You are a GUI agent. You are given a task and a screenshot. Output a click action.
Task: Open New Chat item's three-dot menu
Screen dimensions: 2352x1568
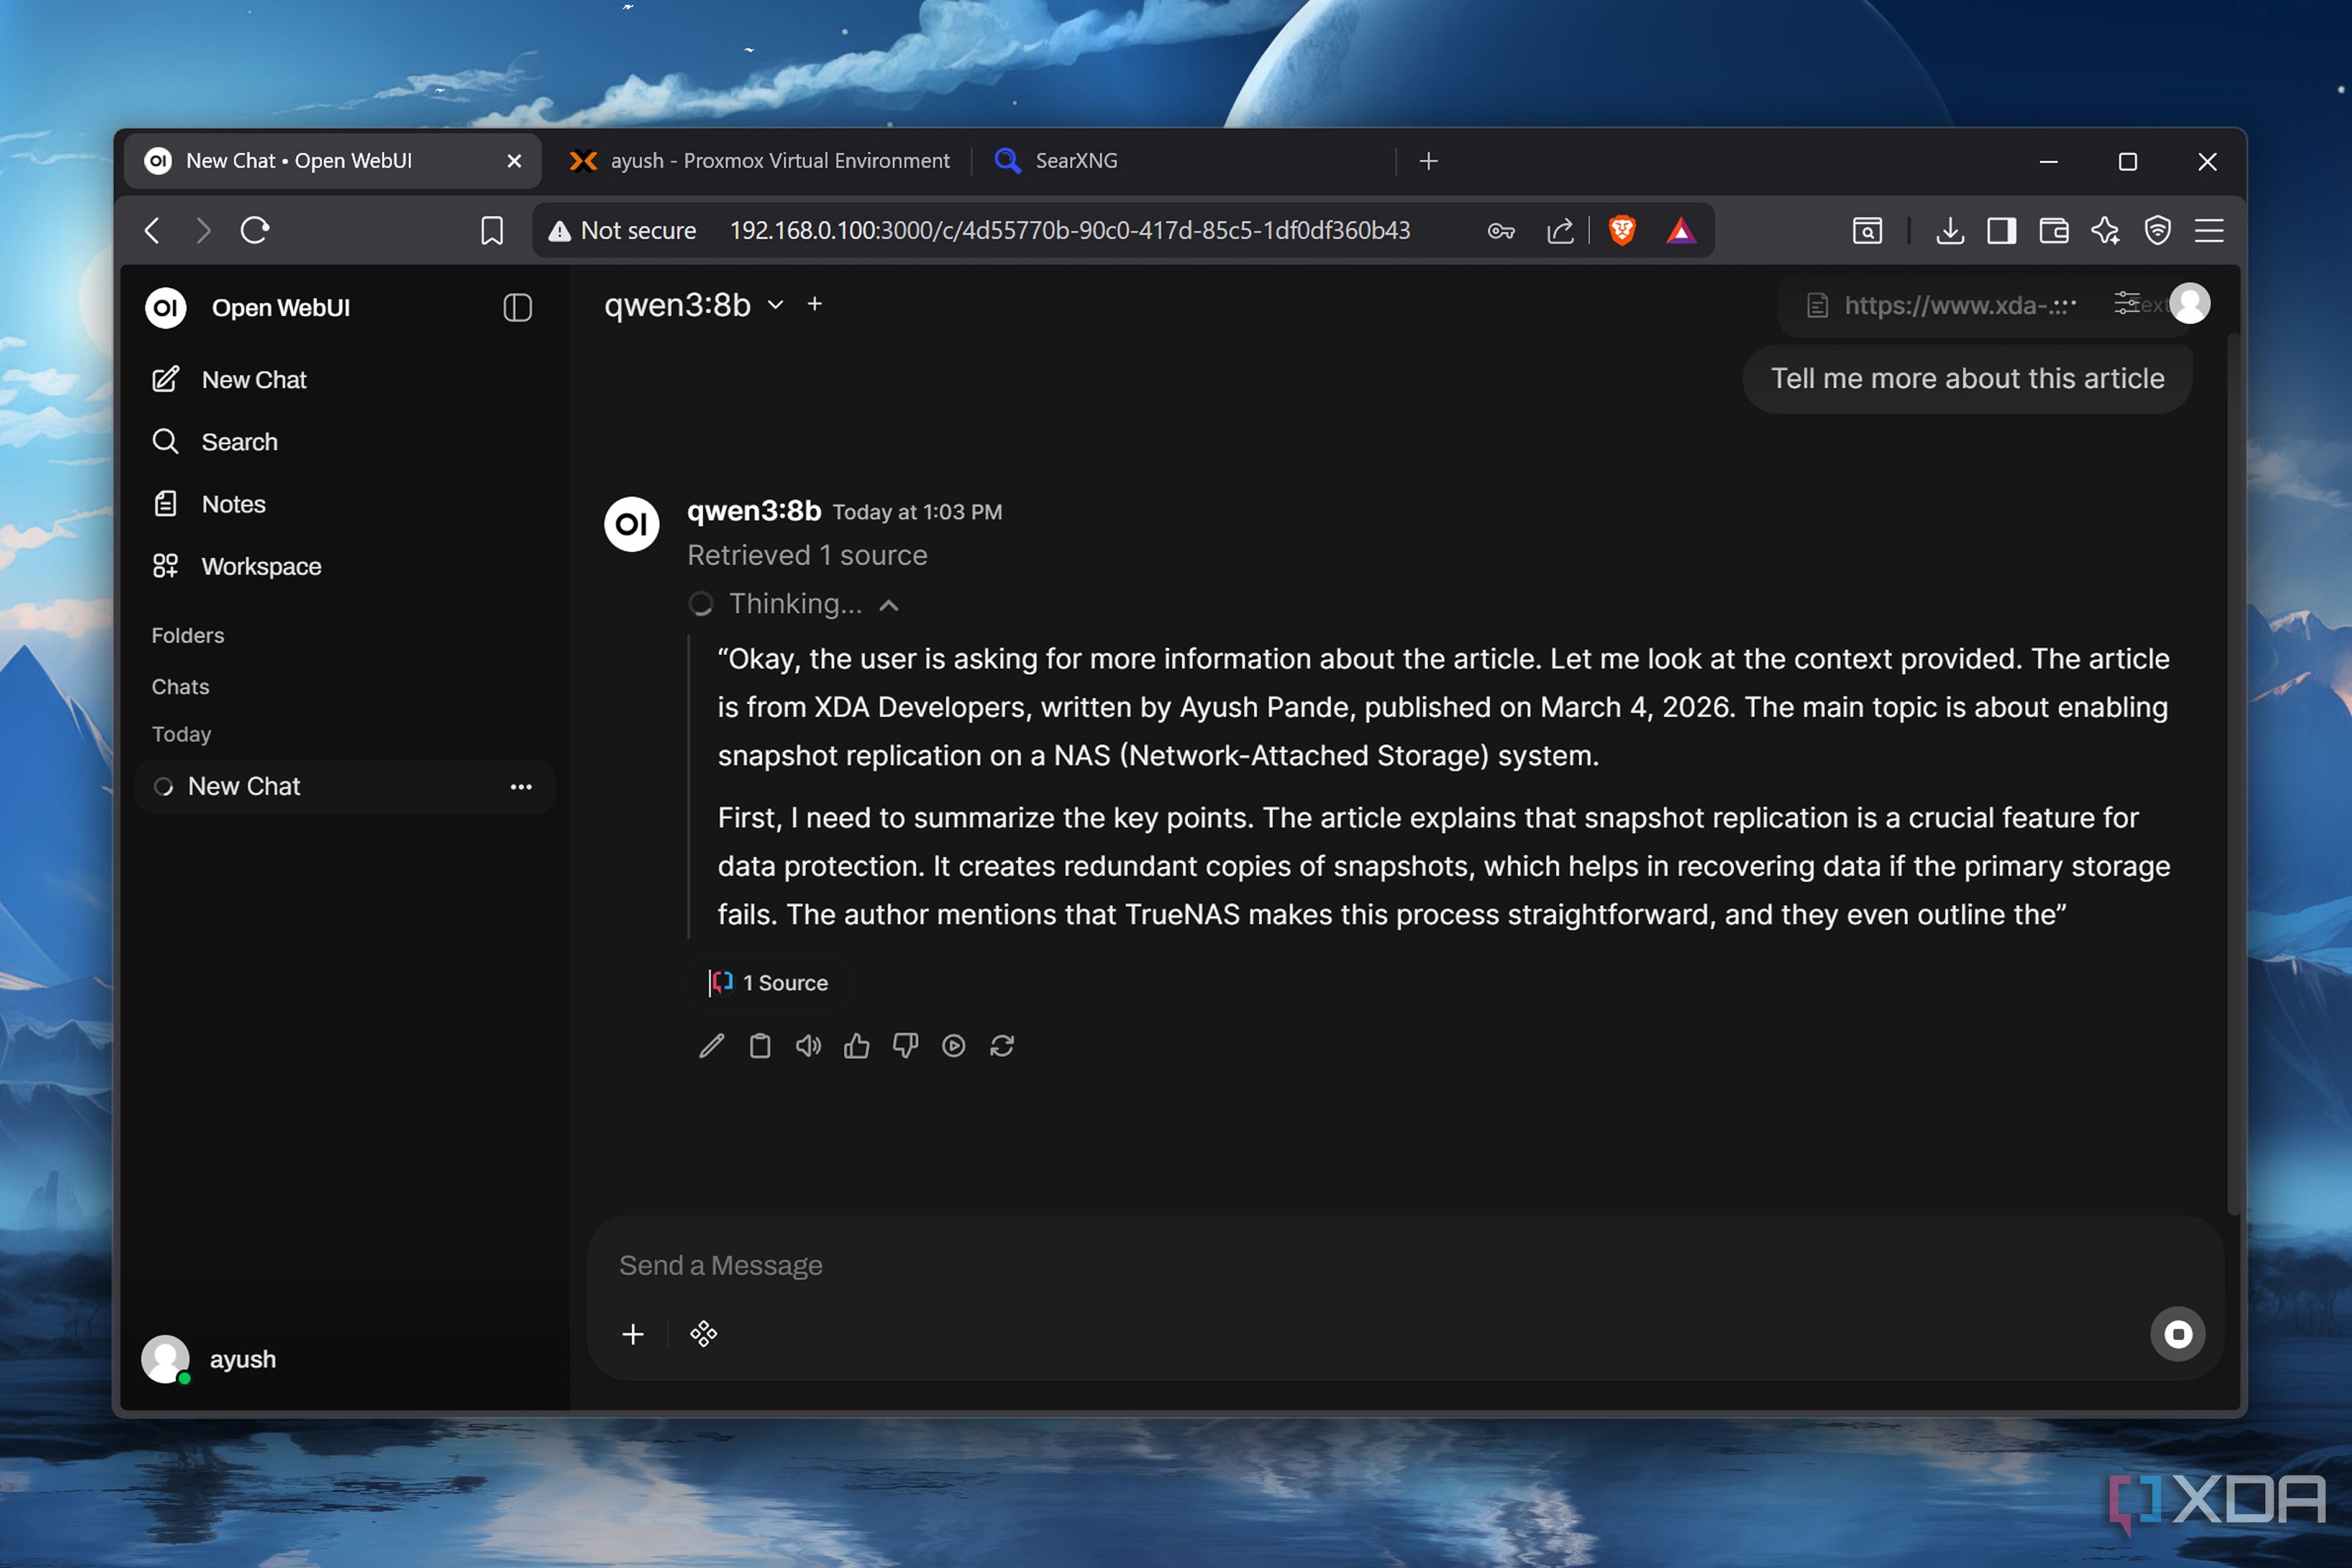coord(521,787)
